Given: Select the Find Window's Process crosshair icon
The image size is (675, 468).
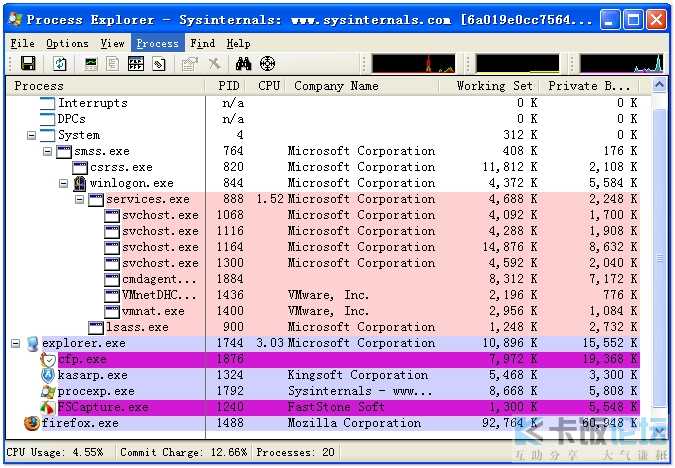Looking at the screenshot, I should click(x=267, y=64).
